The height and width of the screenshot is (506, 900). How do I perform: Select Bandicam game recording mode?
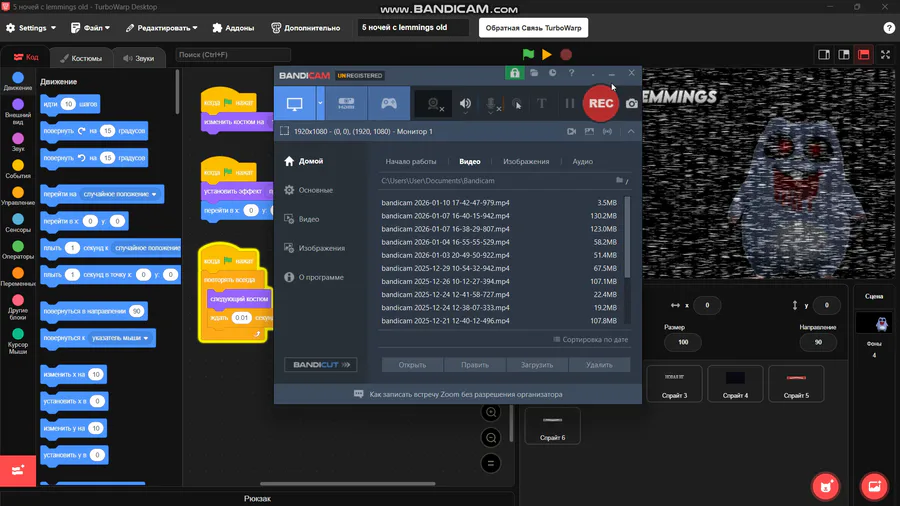pos(389,104)
